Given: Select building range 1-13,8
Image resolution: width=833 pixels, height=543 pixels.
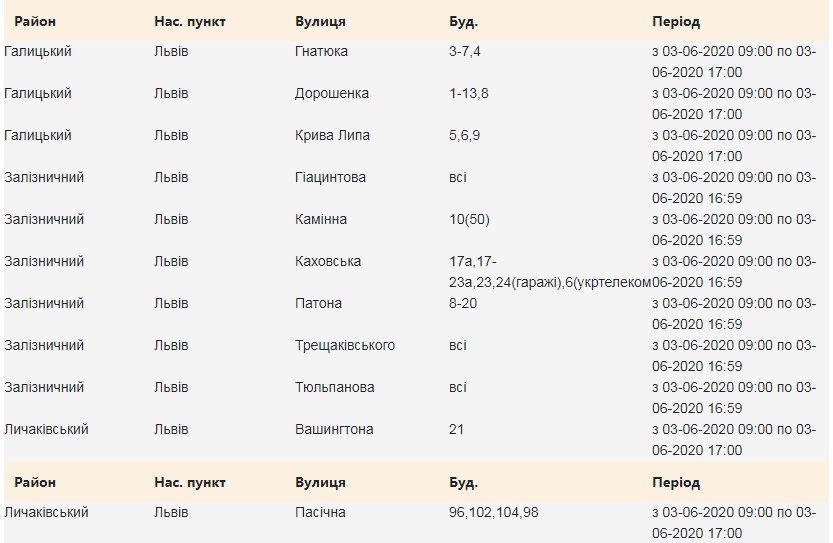Looking at the screenshot, I should tap(469, 93).
